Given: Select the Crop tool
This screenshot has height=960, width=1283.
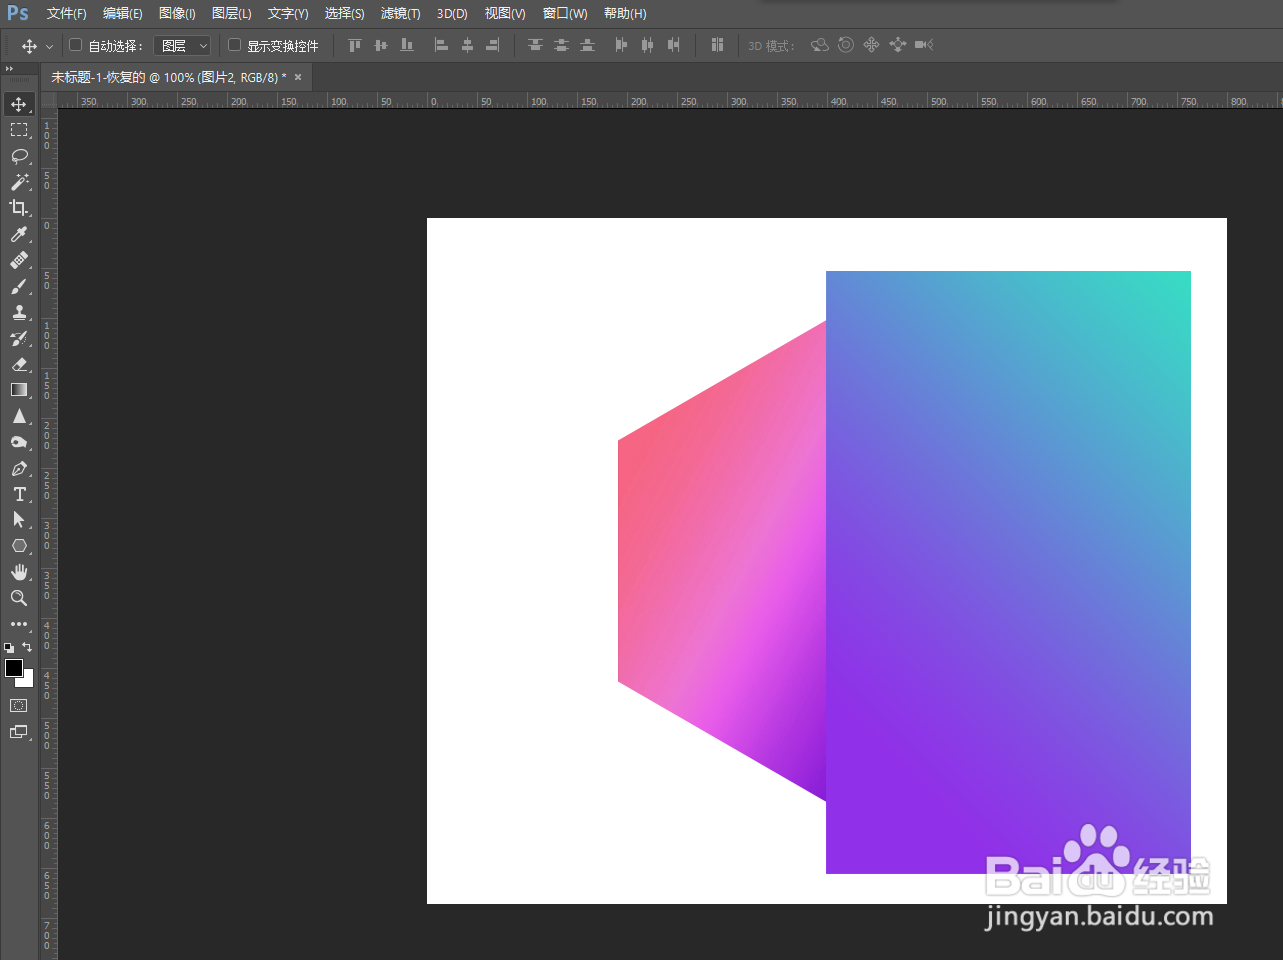Looking at the screenshot, I should (x=19, y=208).
